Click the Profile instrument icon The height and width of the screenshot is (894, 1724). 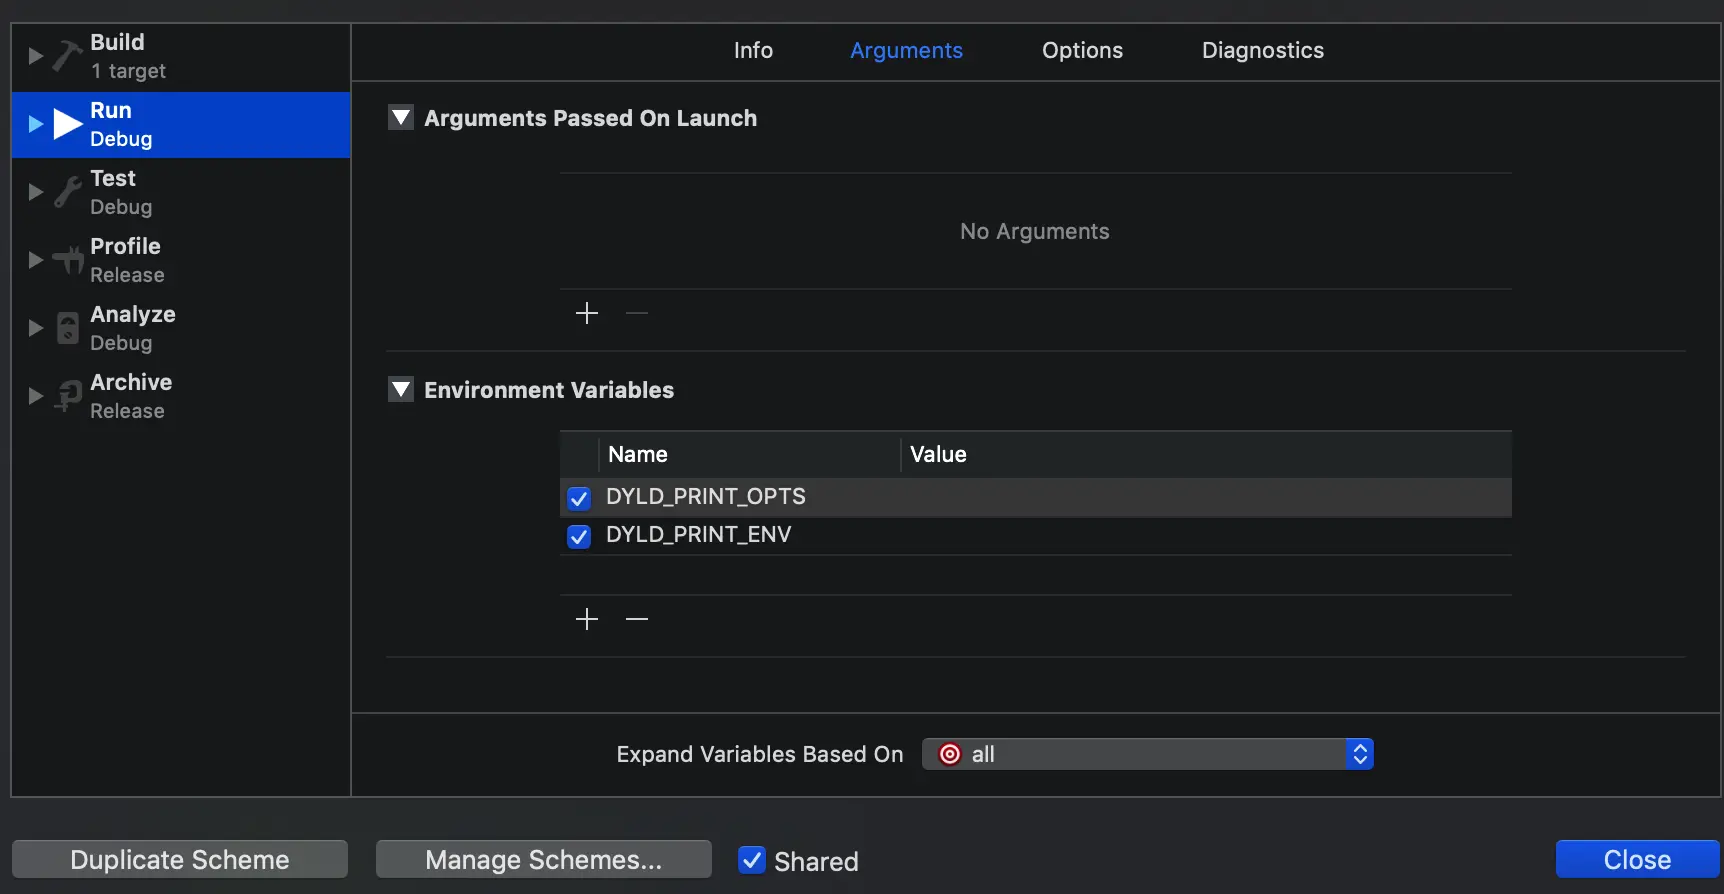67,260
